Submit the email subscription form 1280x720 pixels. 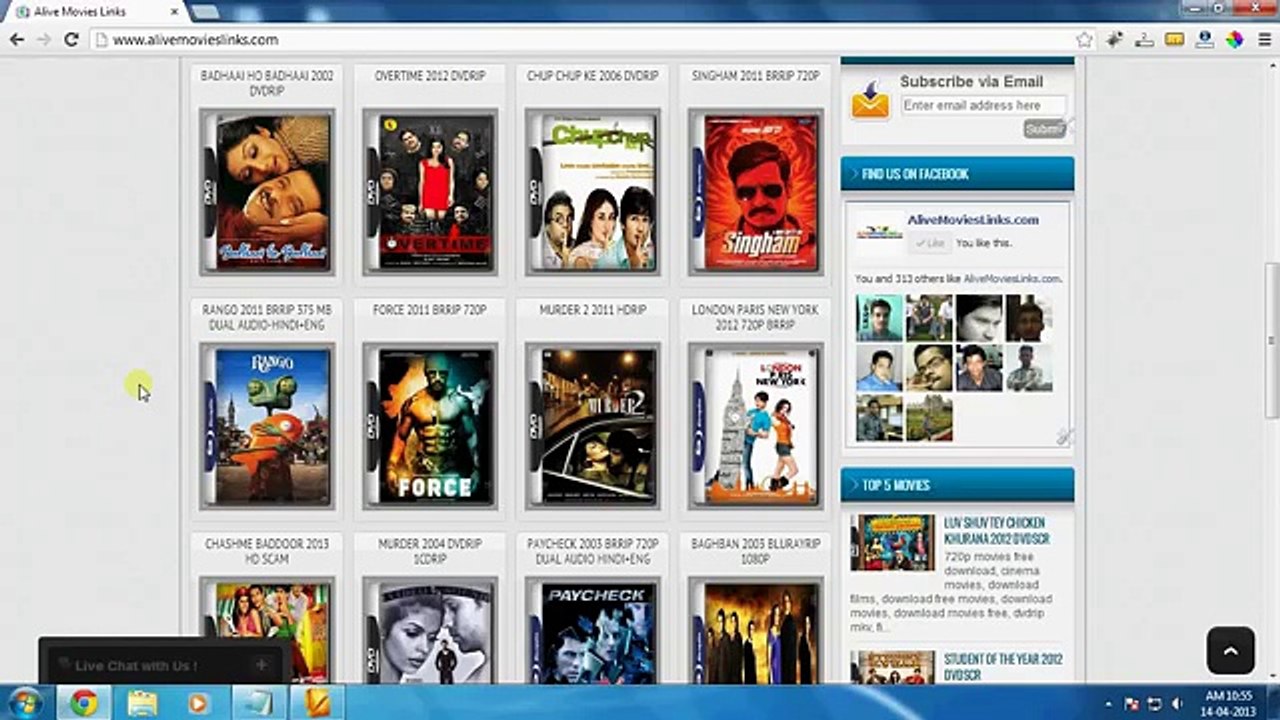point(1044,129)
